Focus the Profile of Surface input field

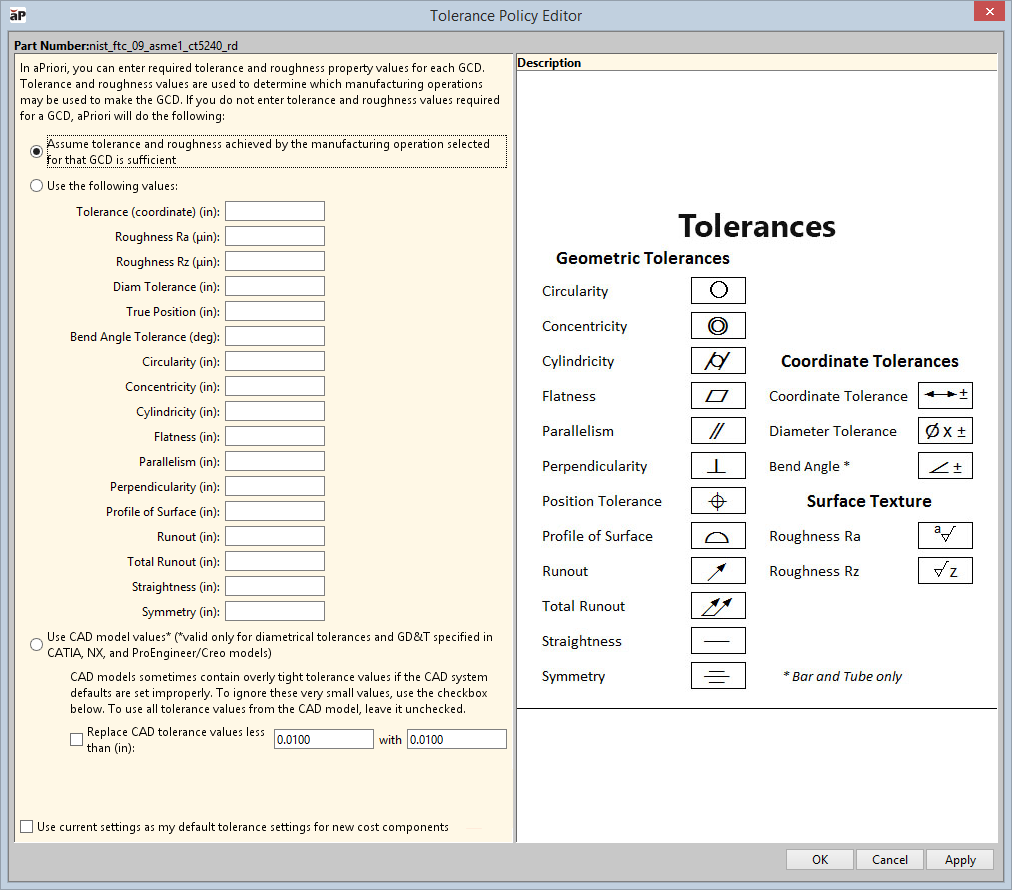(275, 511)
